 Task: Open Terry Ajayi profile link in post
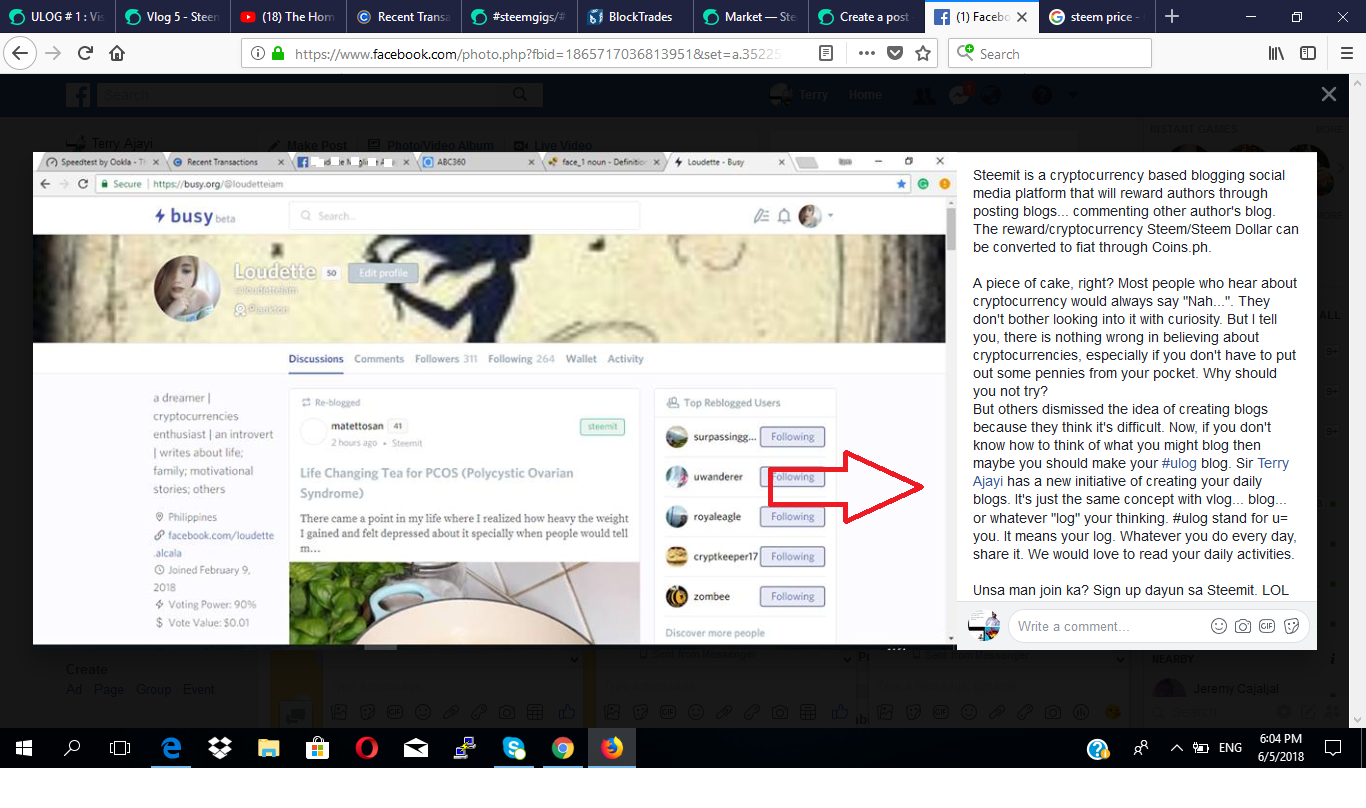click(1273, 463)
